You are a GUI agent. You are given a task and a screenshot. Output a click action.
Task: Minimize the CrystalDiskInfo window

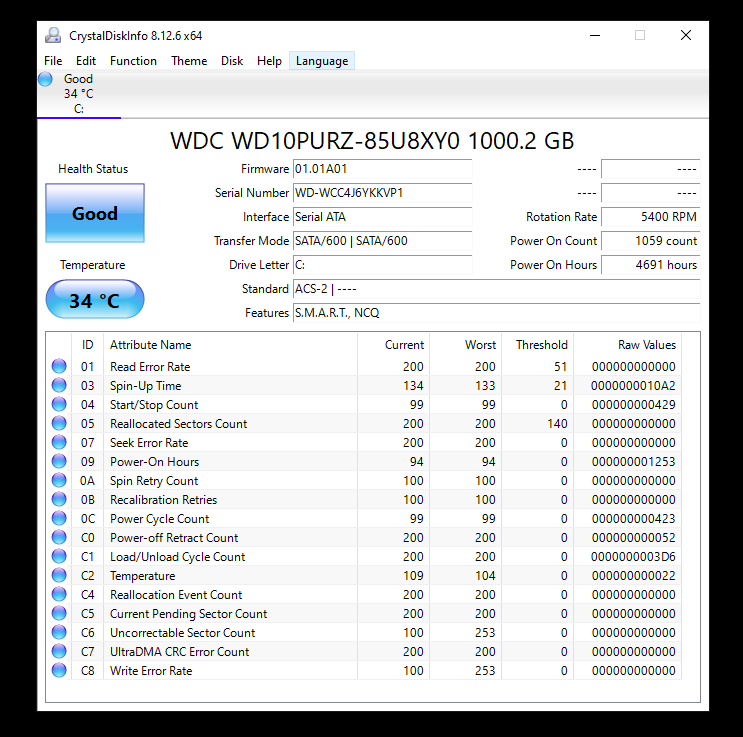pyautogui.click(x=595, y=36)
